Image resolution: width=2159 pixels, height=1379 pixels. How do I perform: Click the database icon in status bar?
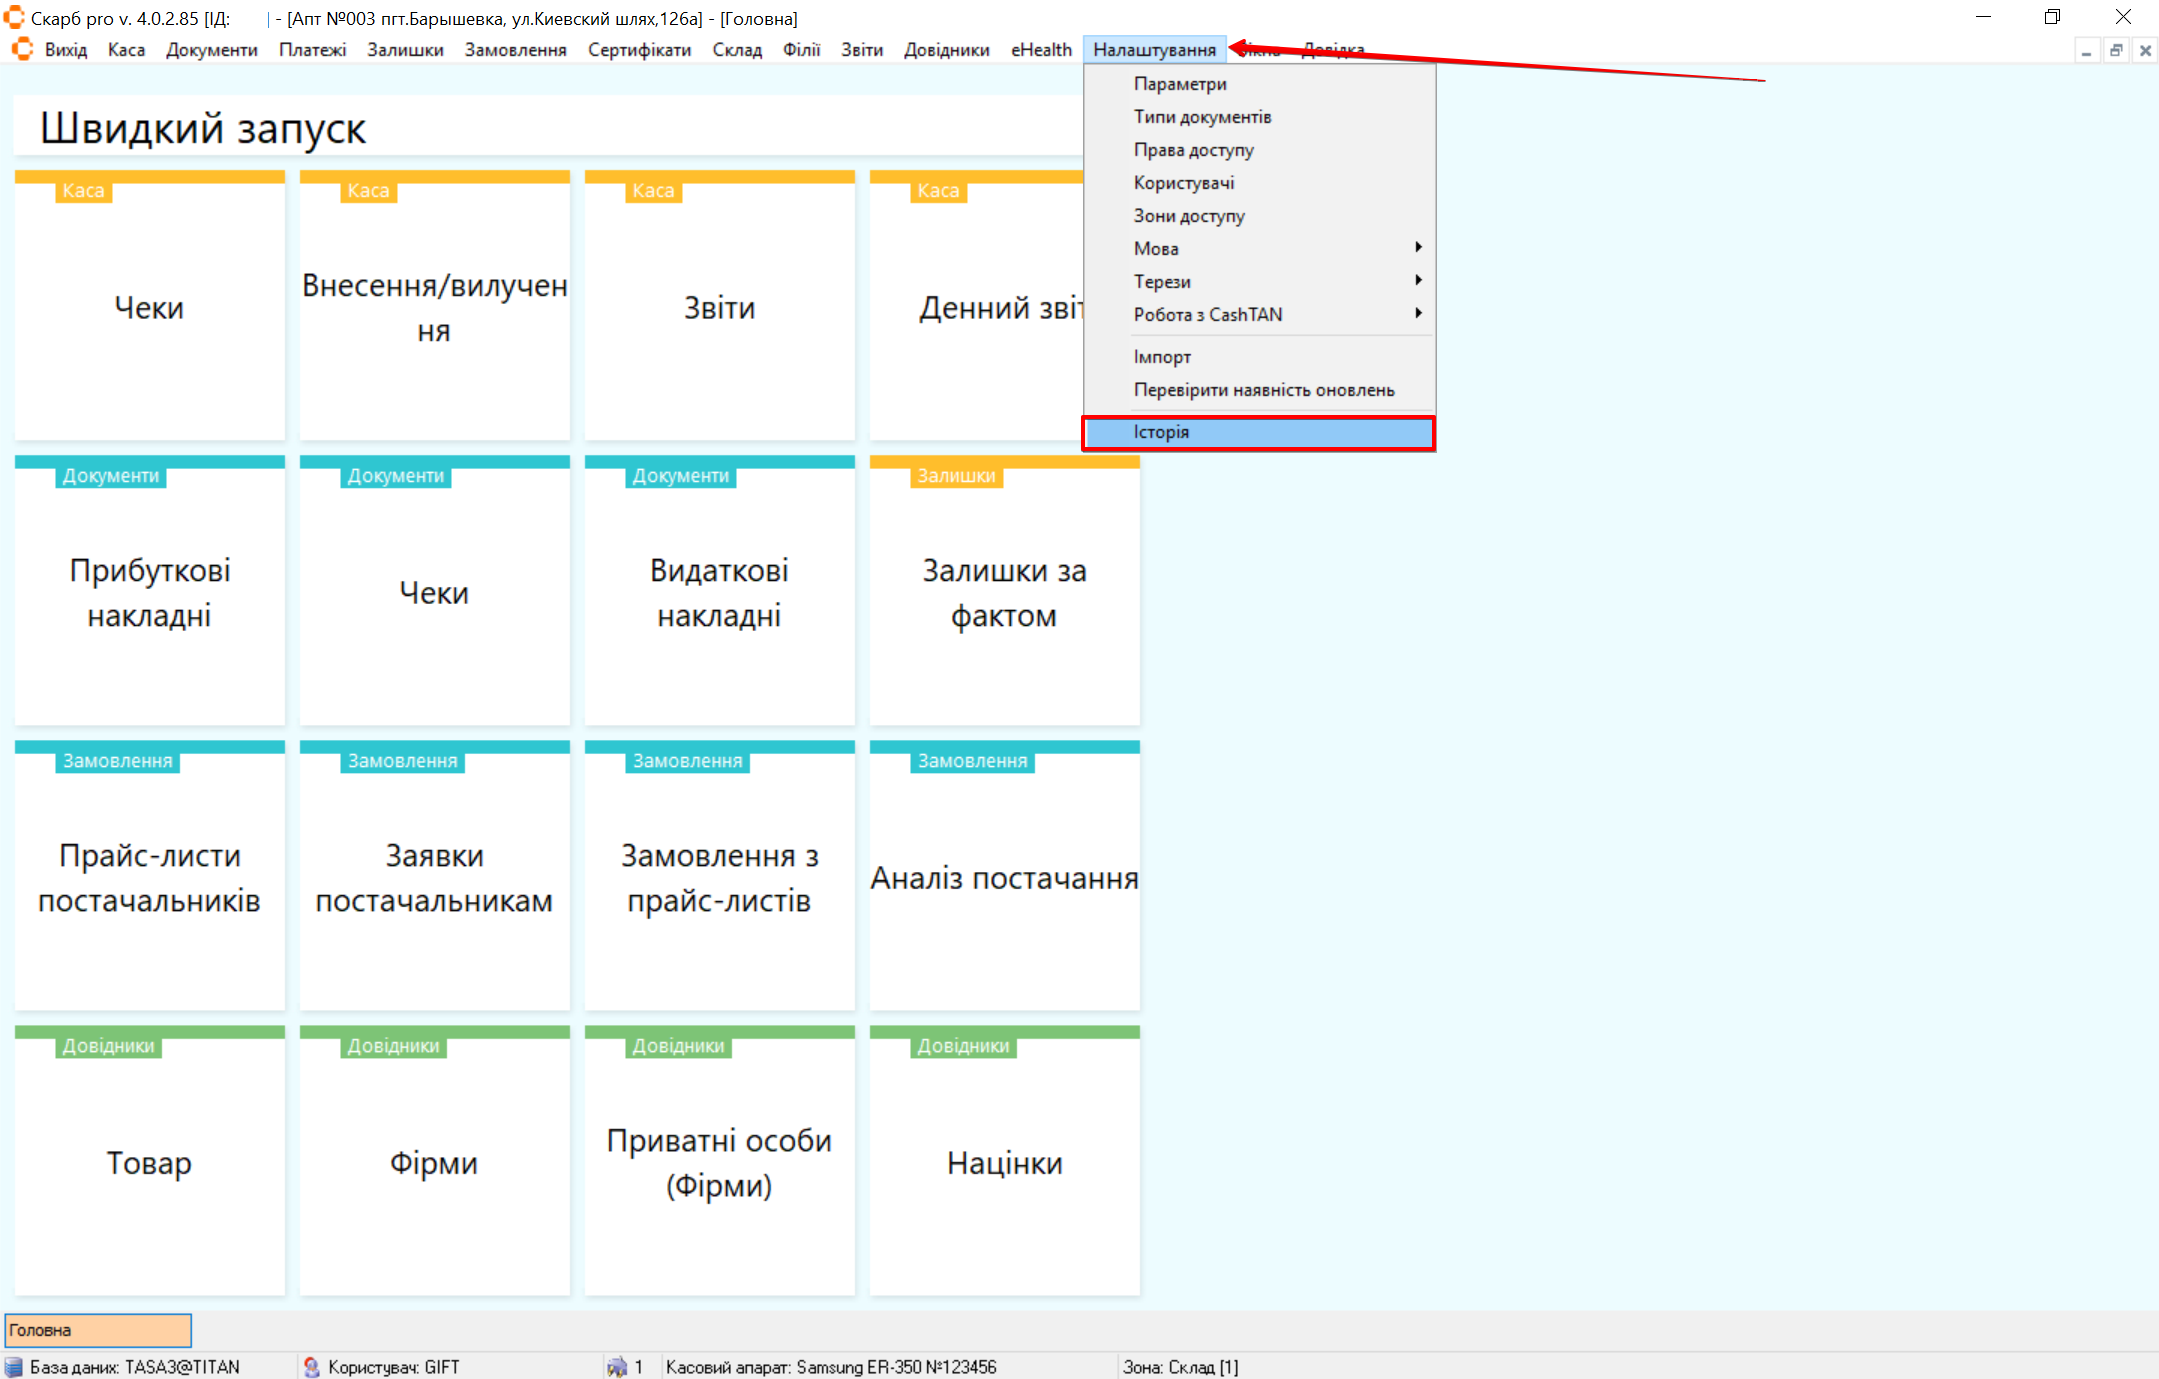(x=14, y=1367)
